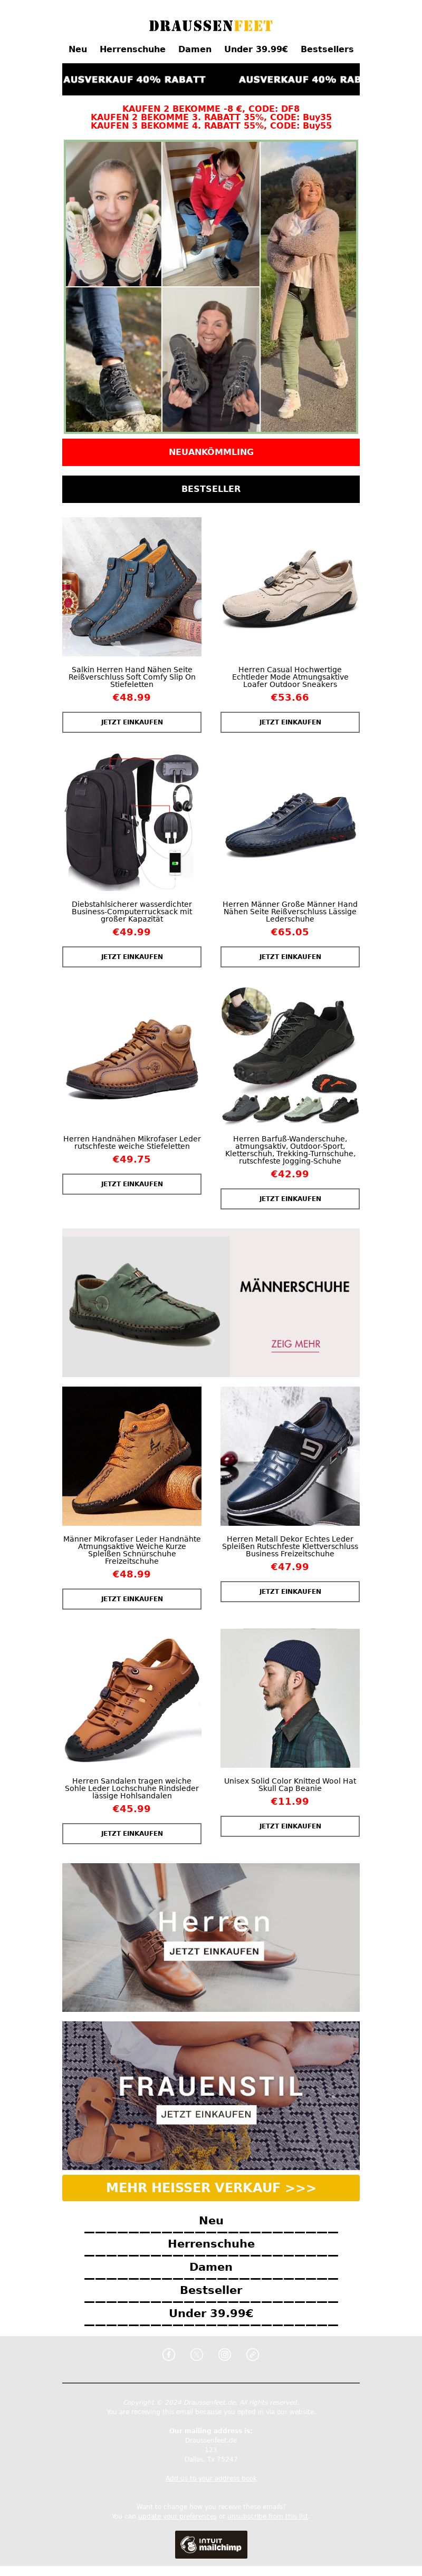This screenshot has height=2576, width=422.
Task: Open the waterproof computer backpack product image
Action: [132, 822]
